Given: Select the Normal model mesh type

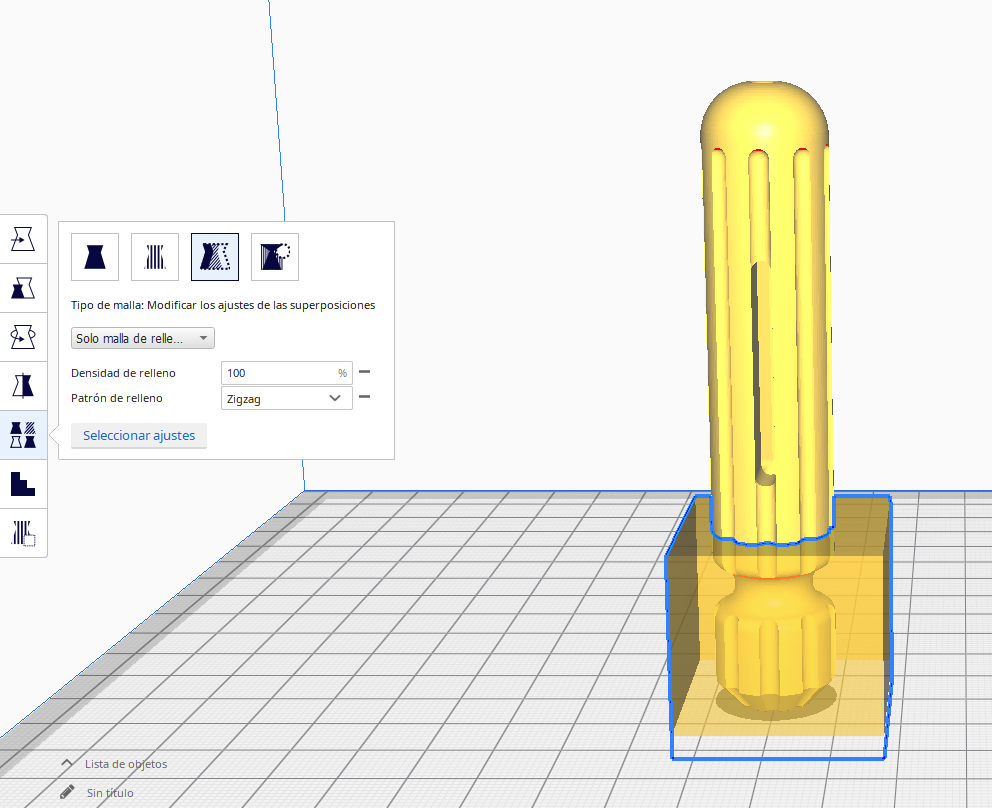Looking at the screenshot, I should pos(94,257).
